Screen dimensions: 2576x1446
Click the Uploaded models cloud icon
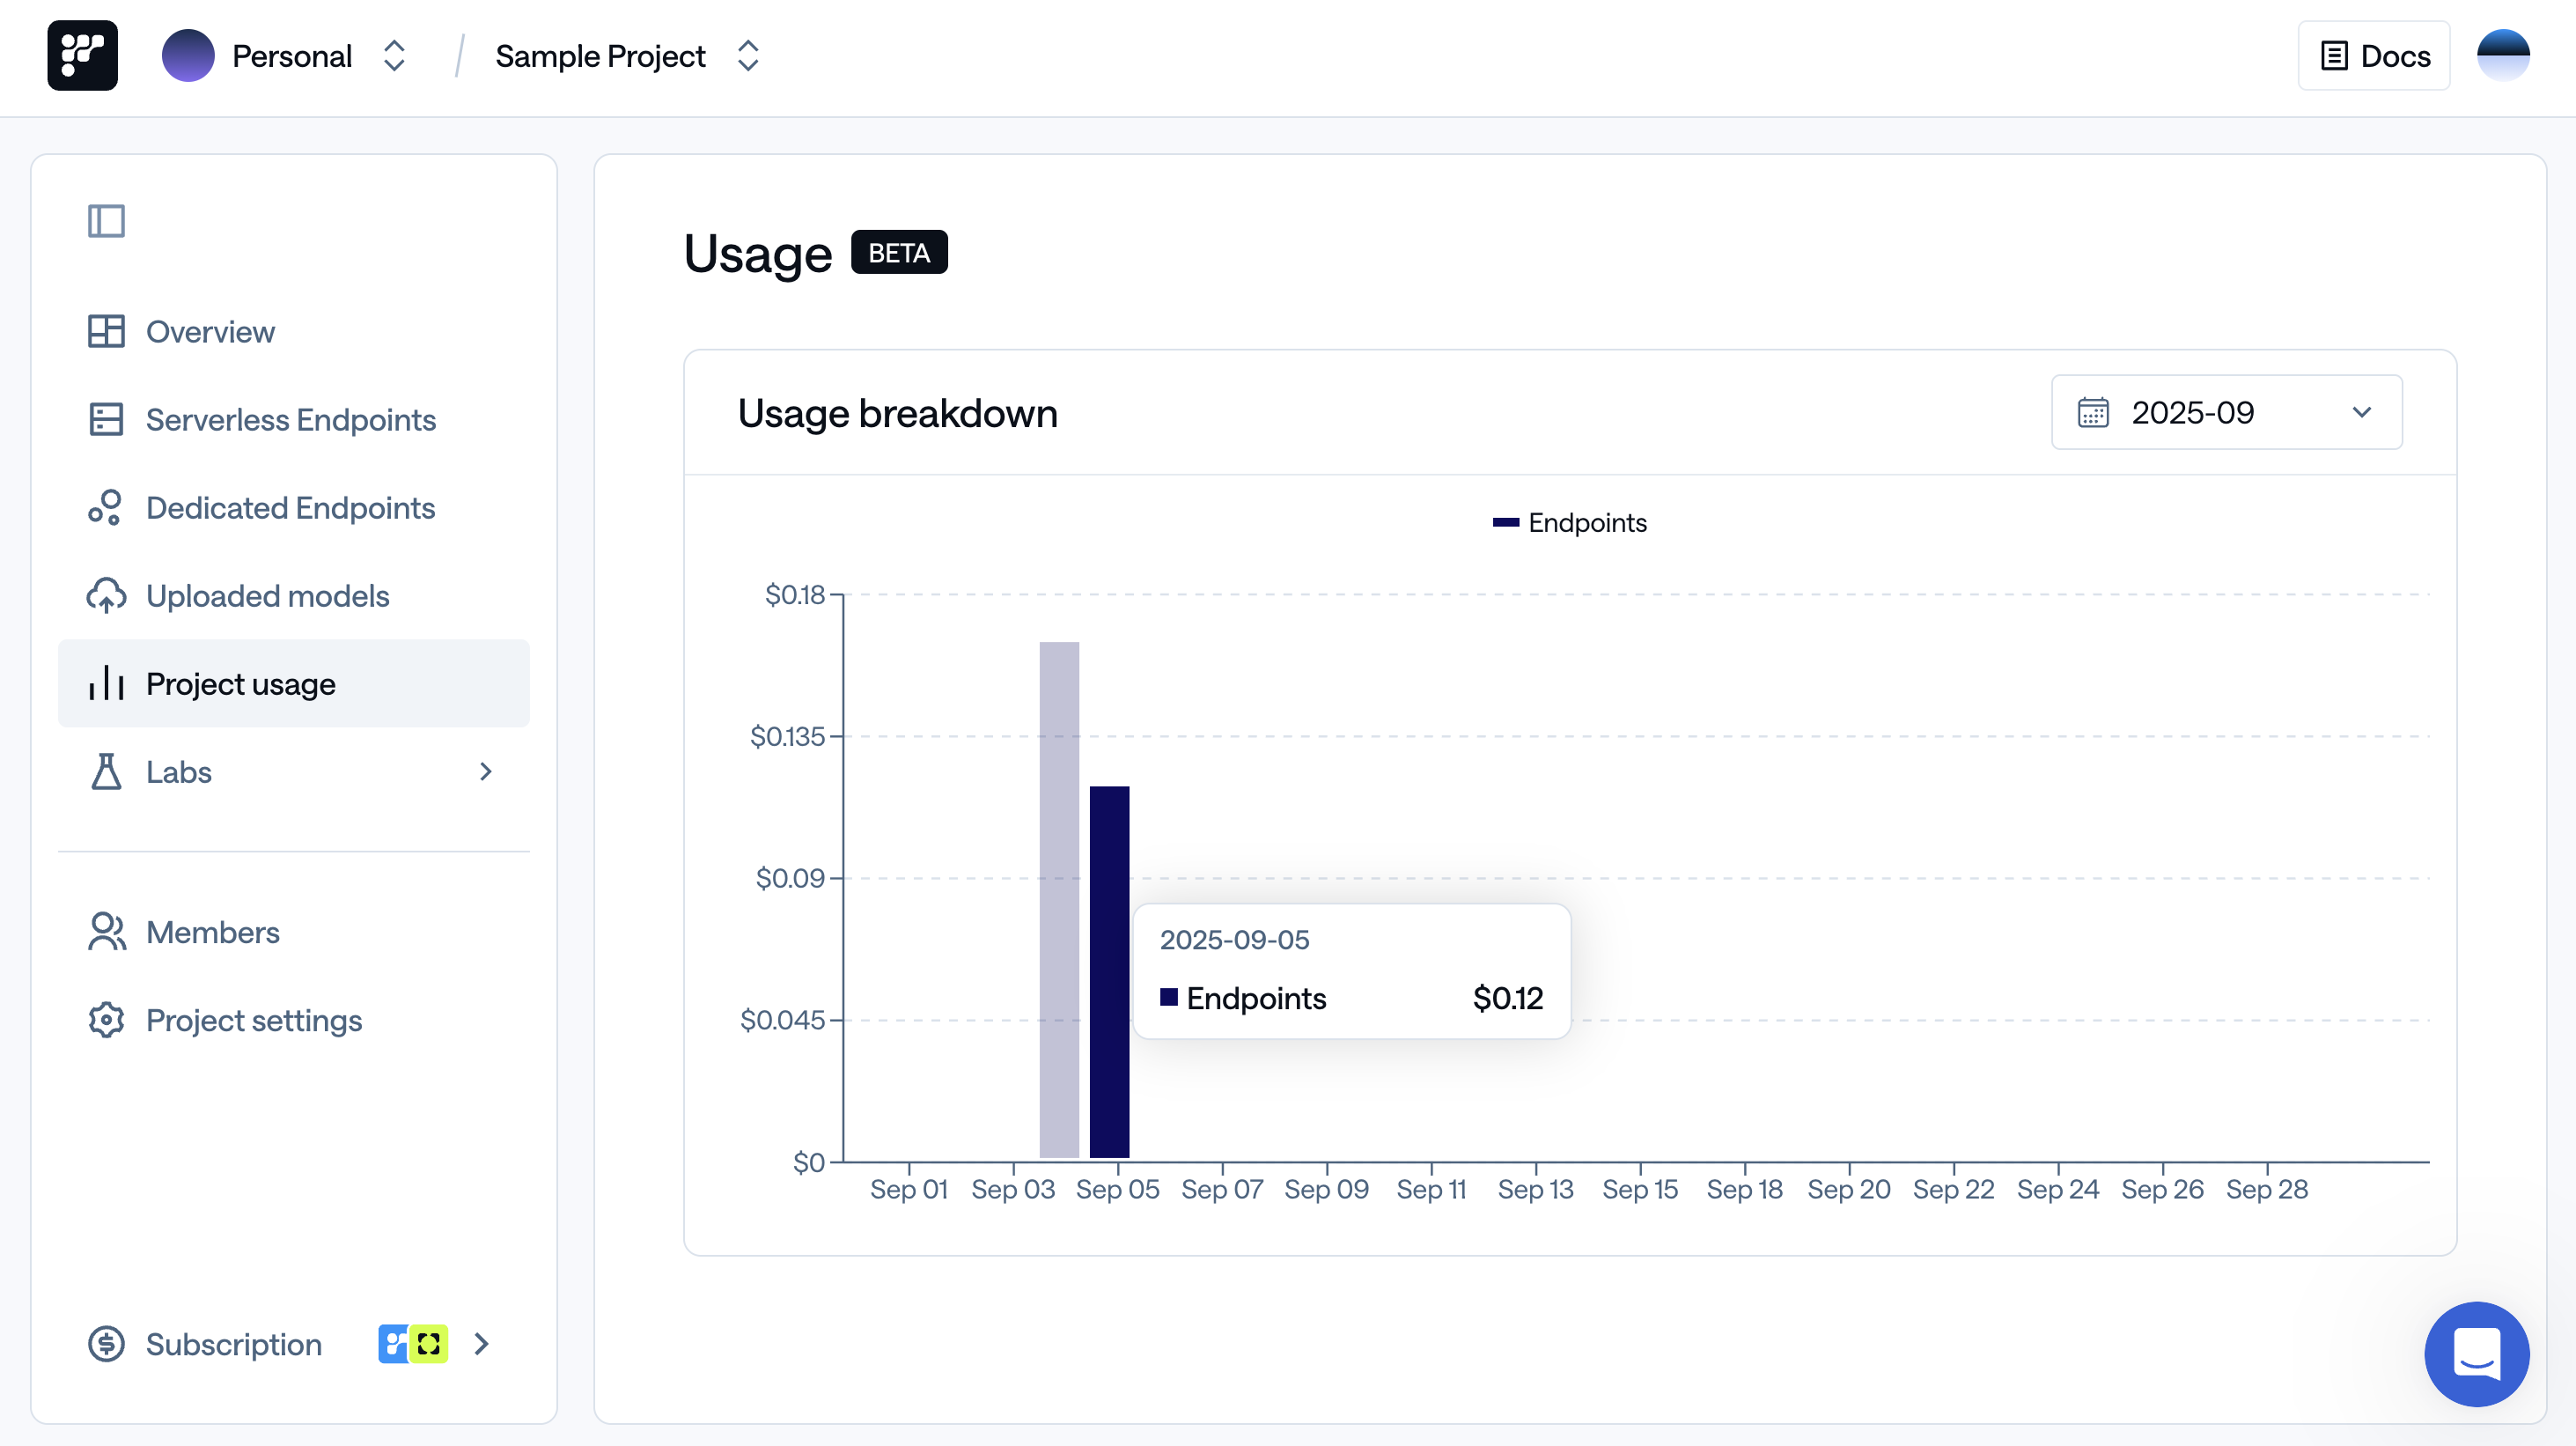(x=106, y=595)
